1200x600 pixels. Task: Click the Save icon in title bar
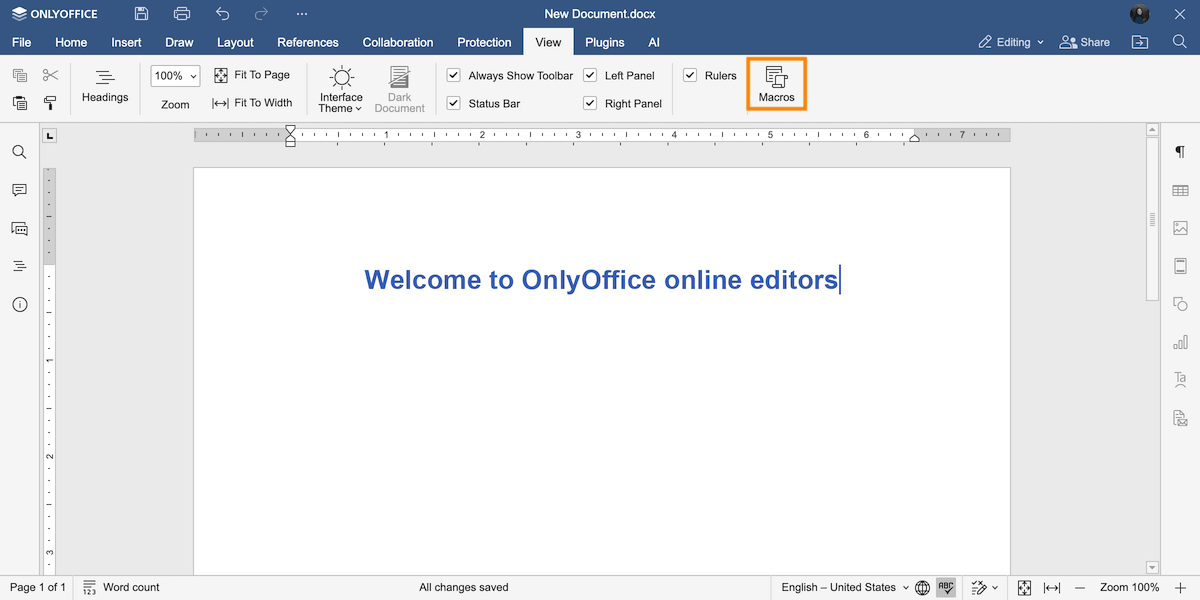[x=141, y=14]
